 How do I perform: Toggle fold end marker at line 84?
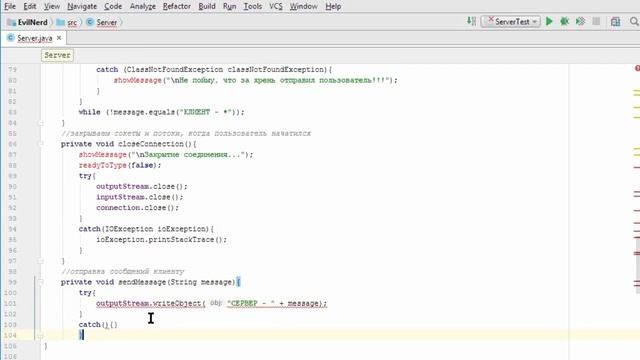(x=40, y=122)
